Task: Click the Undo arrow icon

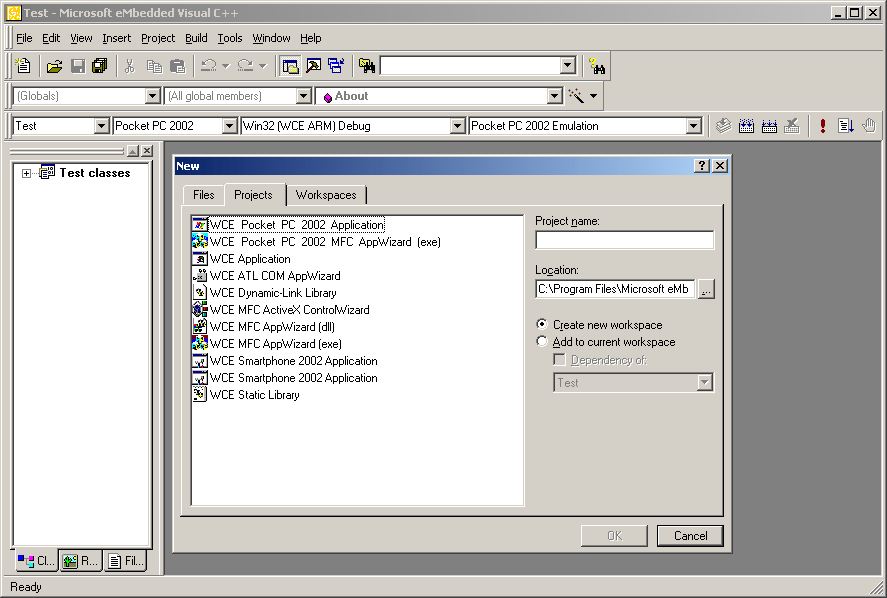Action: pyautogui.click(x=209, y=66)
